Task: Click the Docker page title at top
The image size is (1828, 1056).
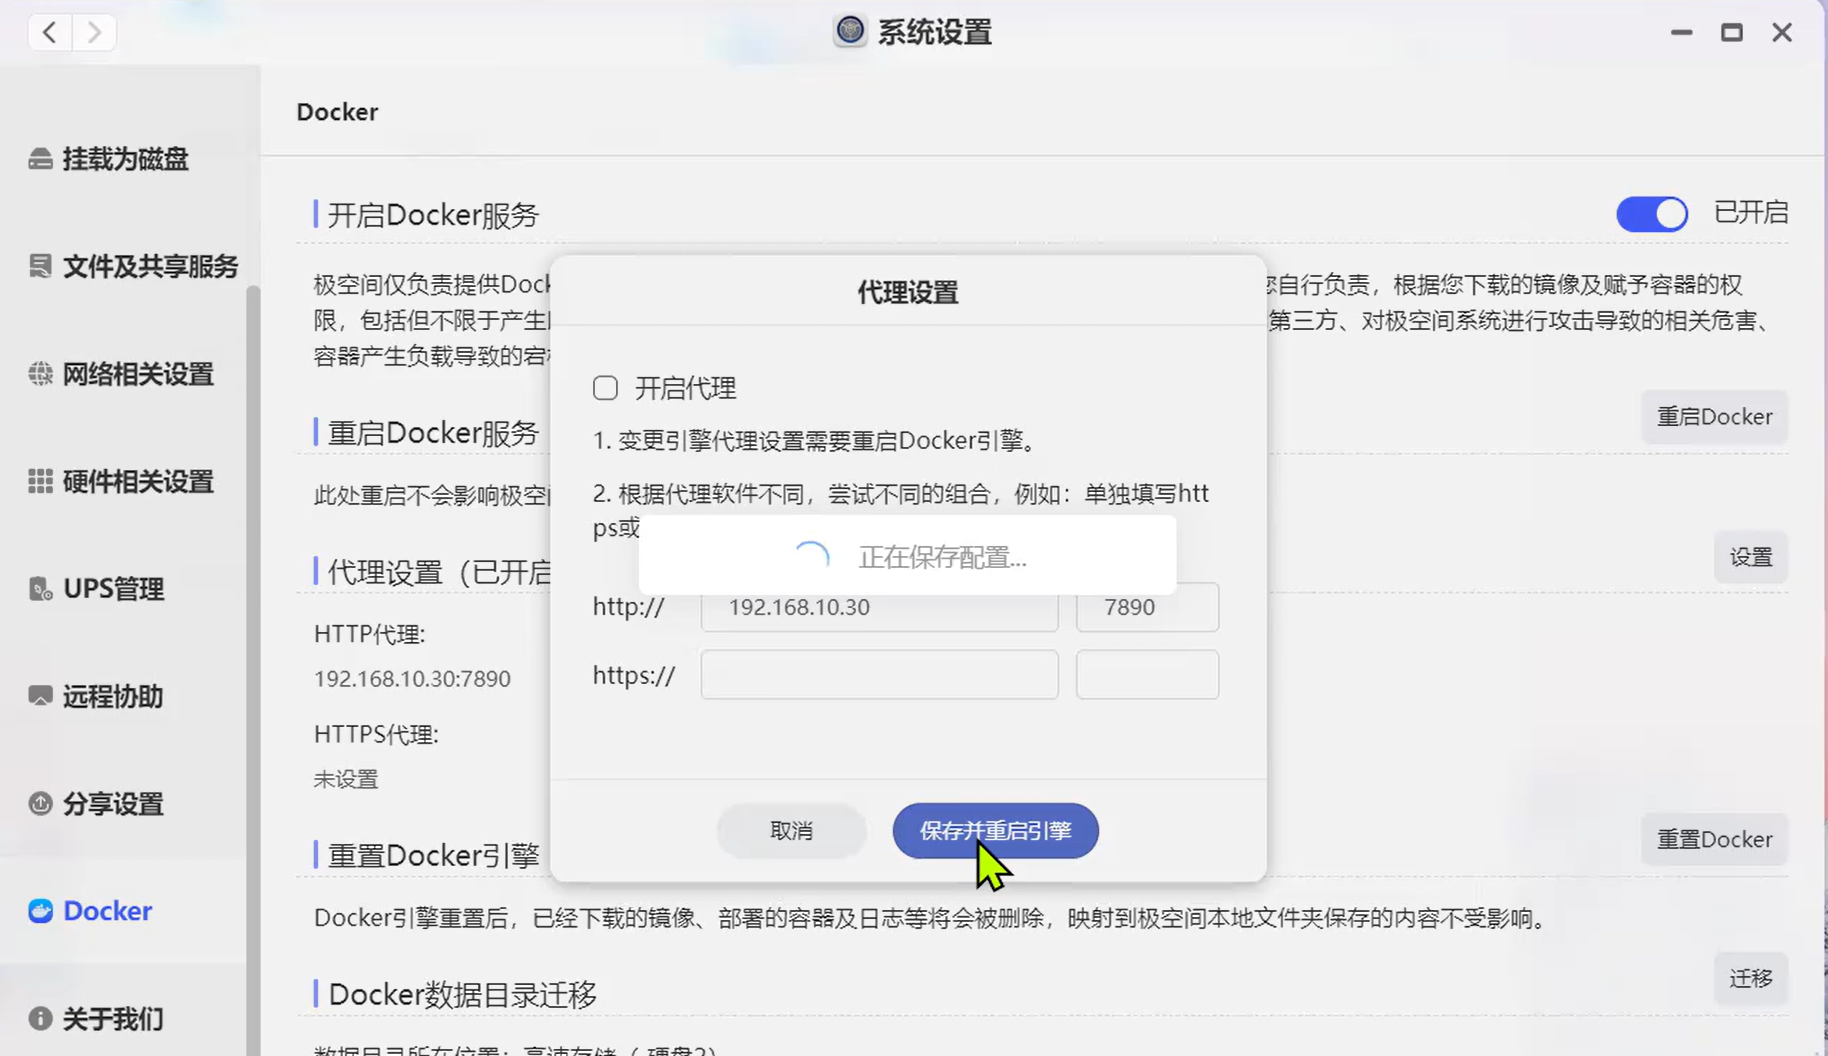Action: click(337, 112)
